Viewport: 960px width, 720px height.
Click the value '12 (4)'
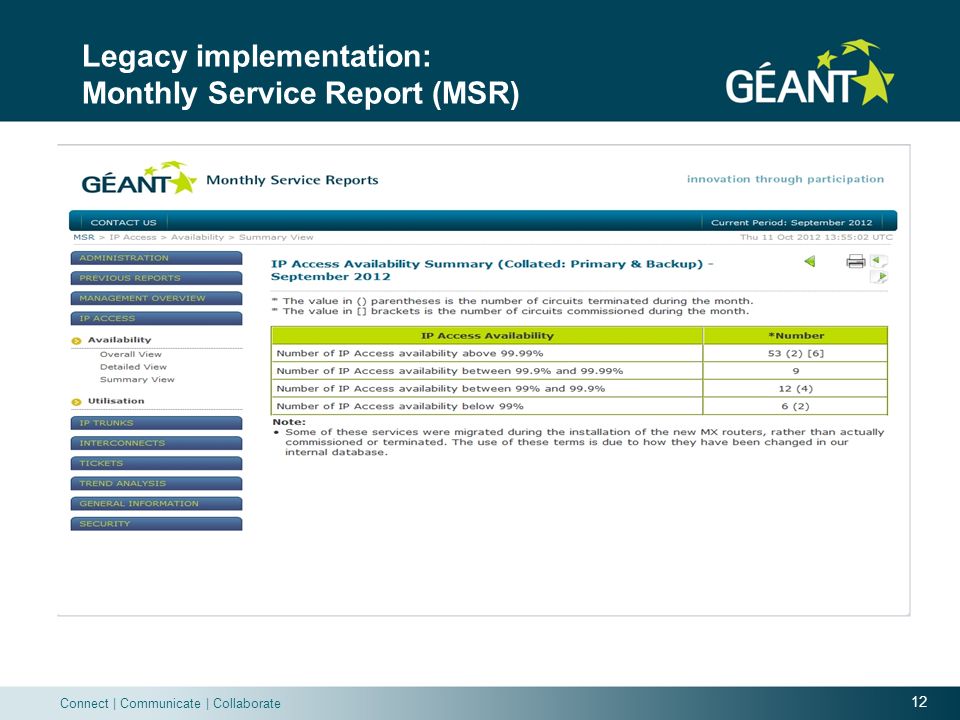[796, 389]
